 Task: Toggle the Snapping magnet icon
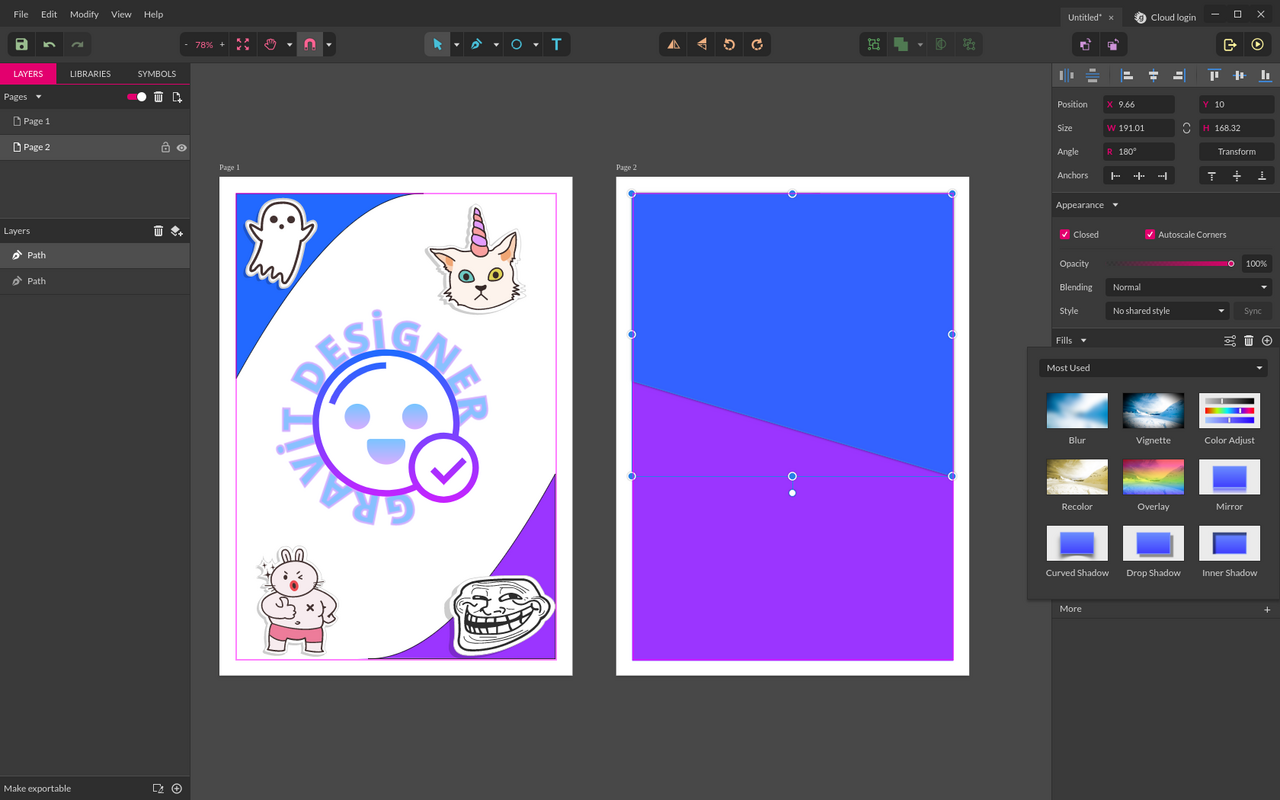click(x=310, y=45)
